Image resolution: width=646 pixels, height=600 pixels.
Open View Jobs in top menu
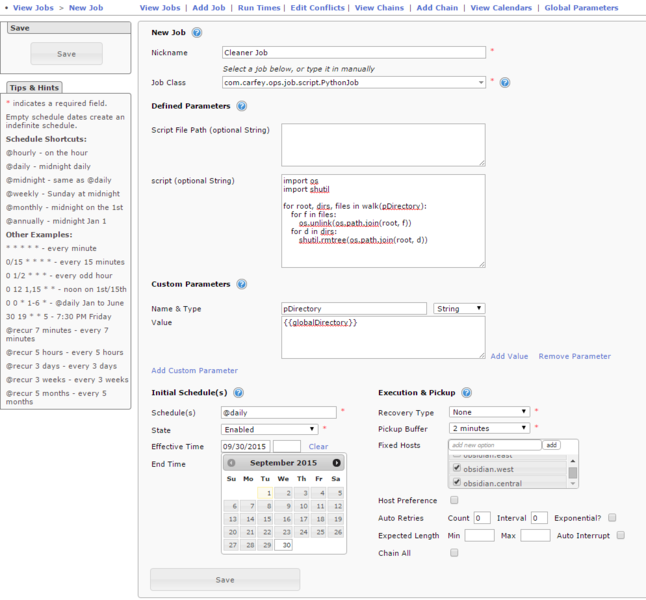click(x=160, y=7)
